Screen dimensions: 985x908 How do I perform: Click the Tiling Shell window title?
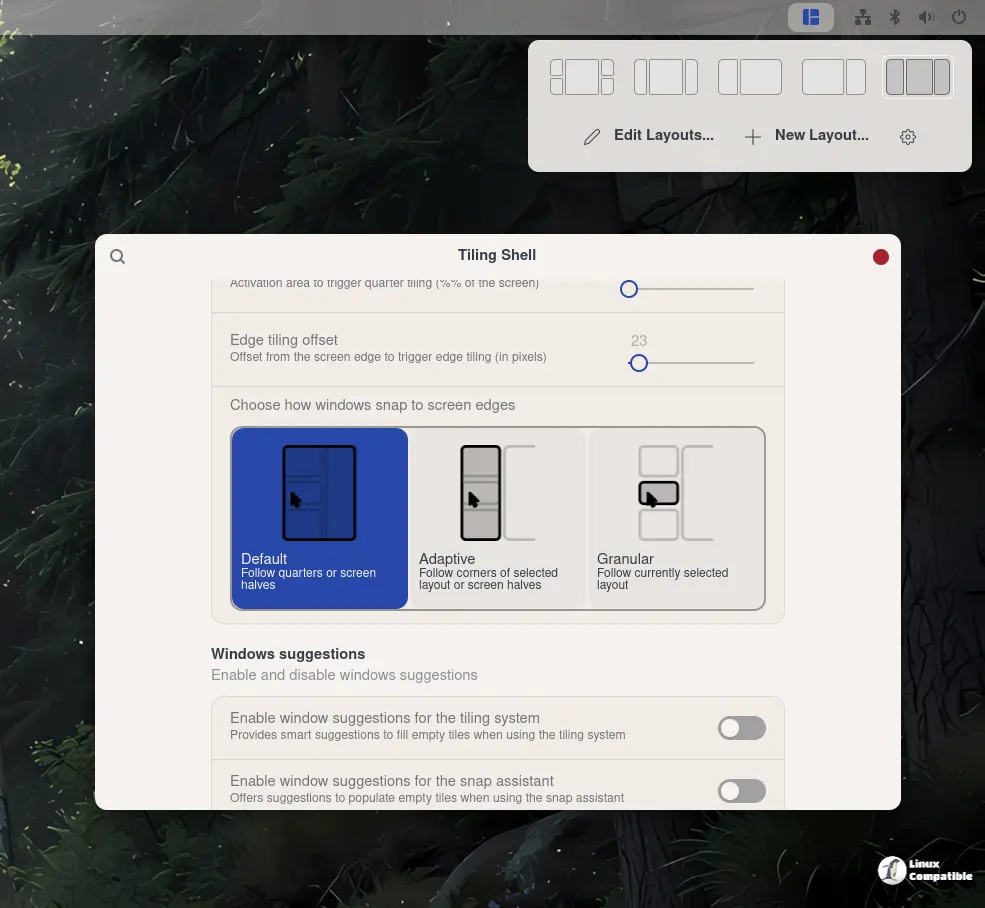click(x=497, y=255)
